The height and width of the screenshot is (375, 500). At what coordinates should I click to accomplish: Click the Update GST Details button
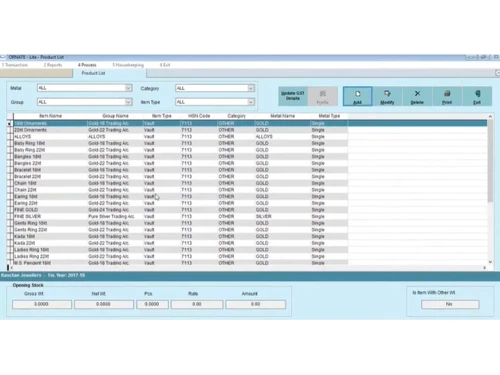(293, 97)
